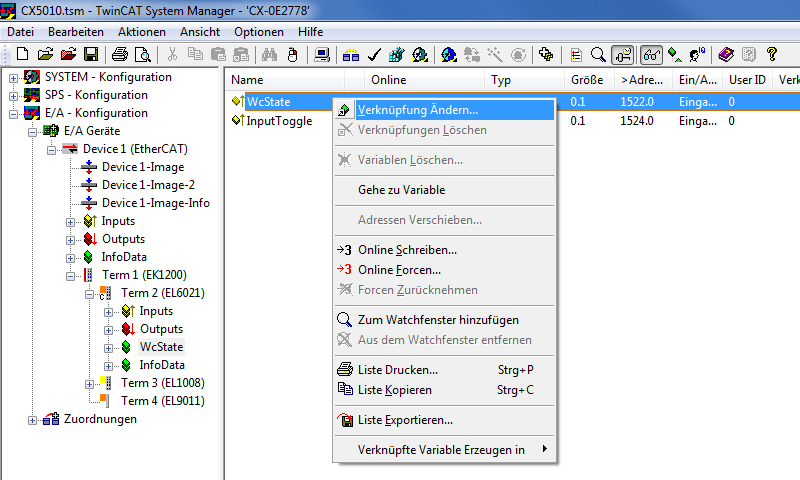Open Print Preview toolbar icon
Screen dimensions: 800x480
click(142, 54)
